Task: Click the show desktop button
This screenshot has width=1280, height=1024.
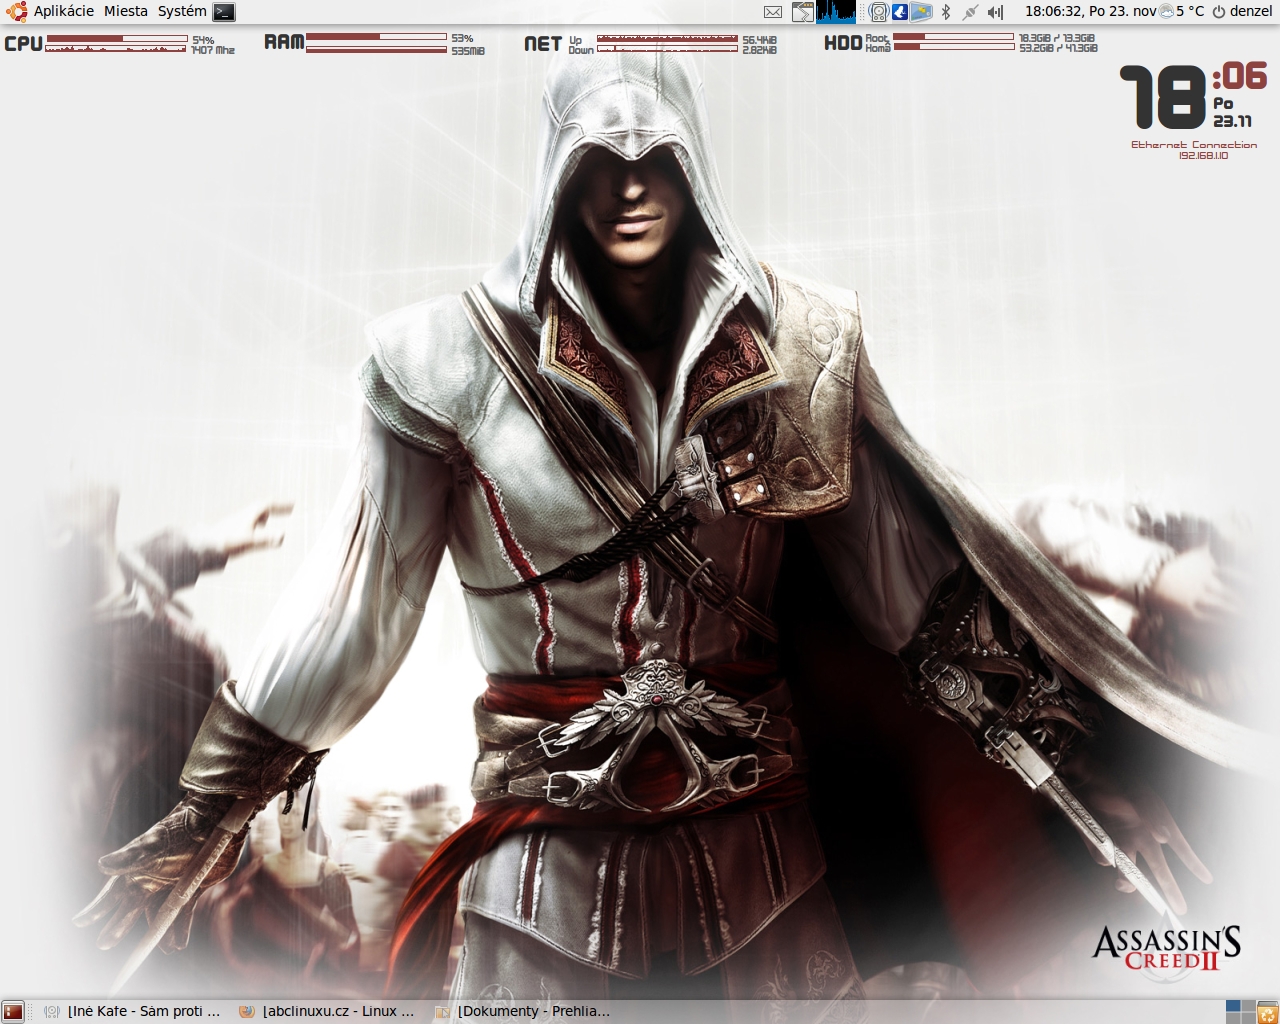Action: point(12,1012)
